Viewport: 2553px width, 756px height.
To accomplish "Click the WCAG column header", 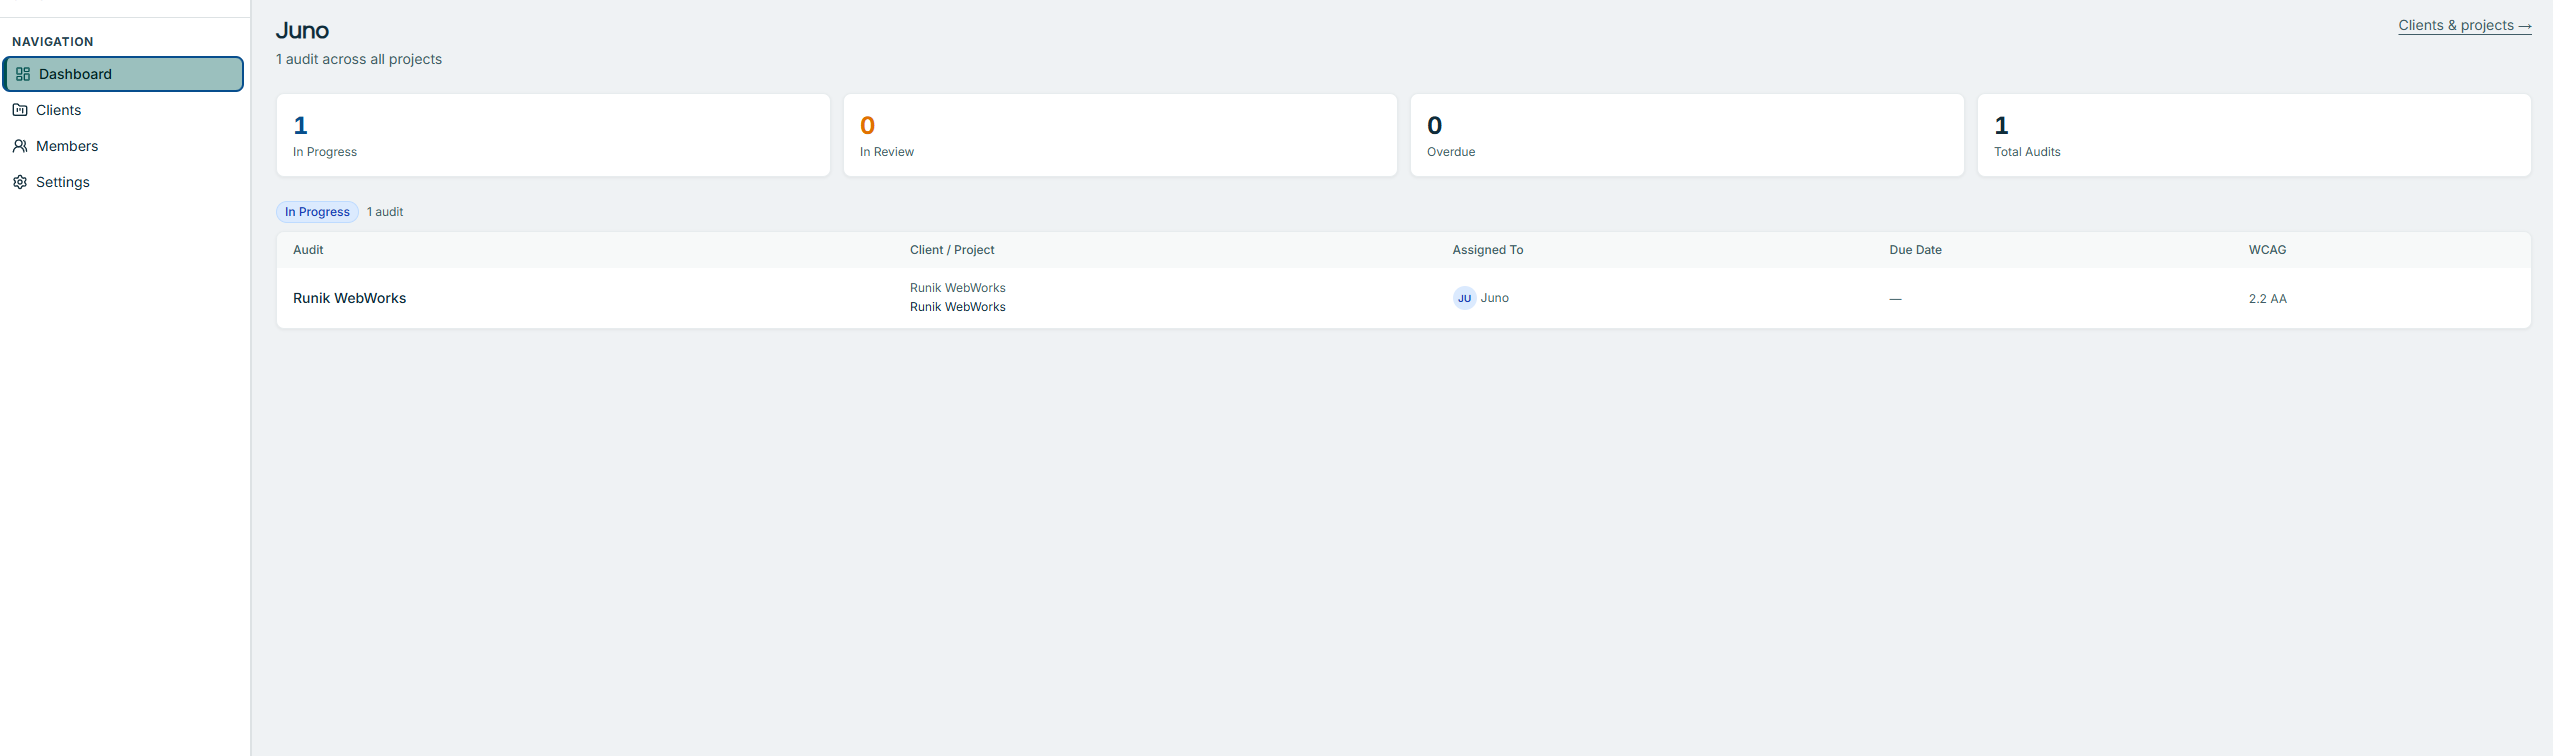I will (2267, 250).
